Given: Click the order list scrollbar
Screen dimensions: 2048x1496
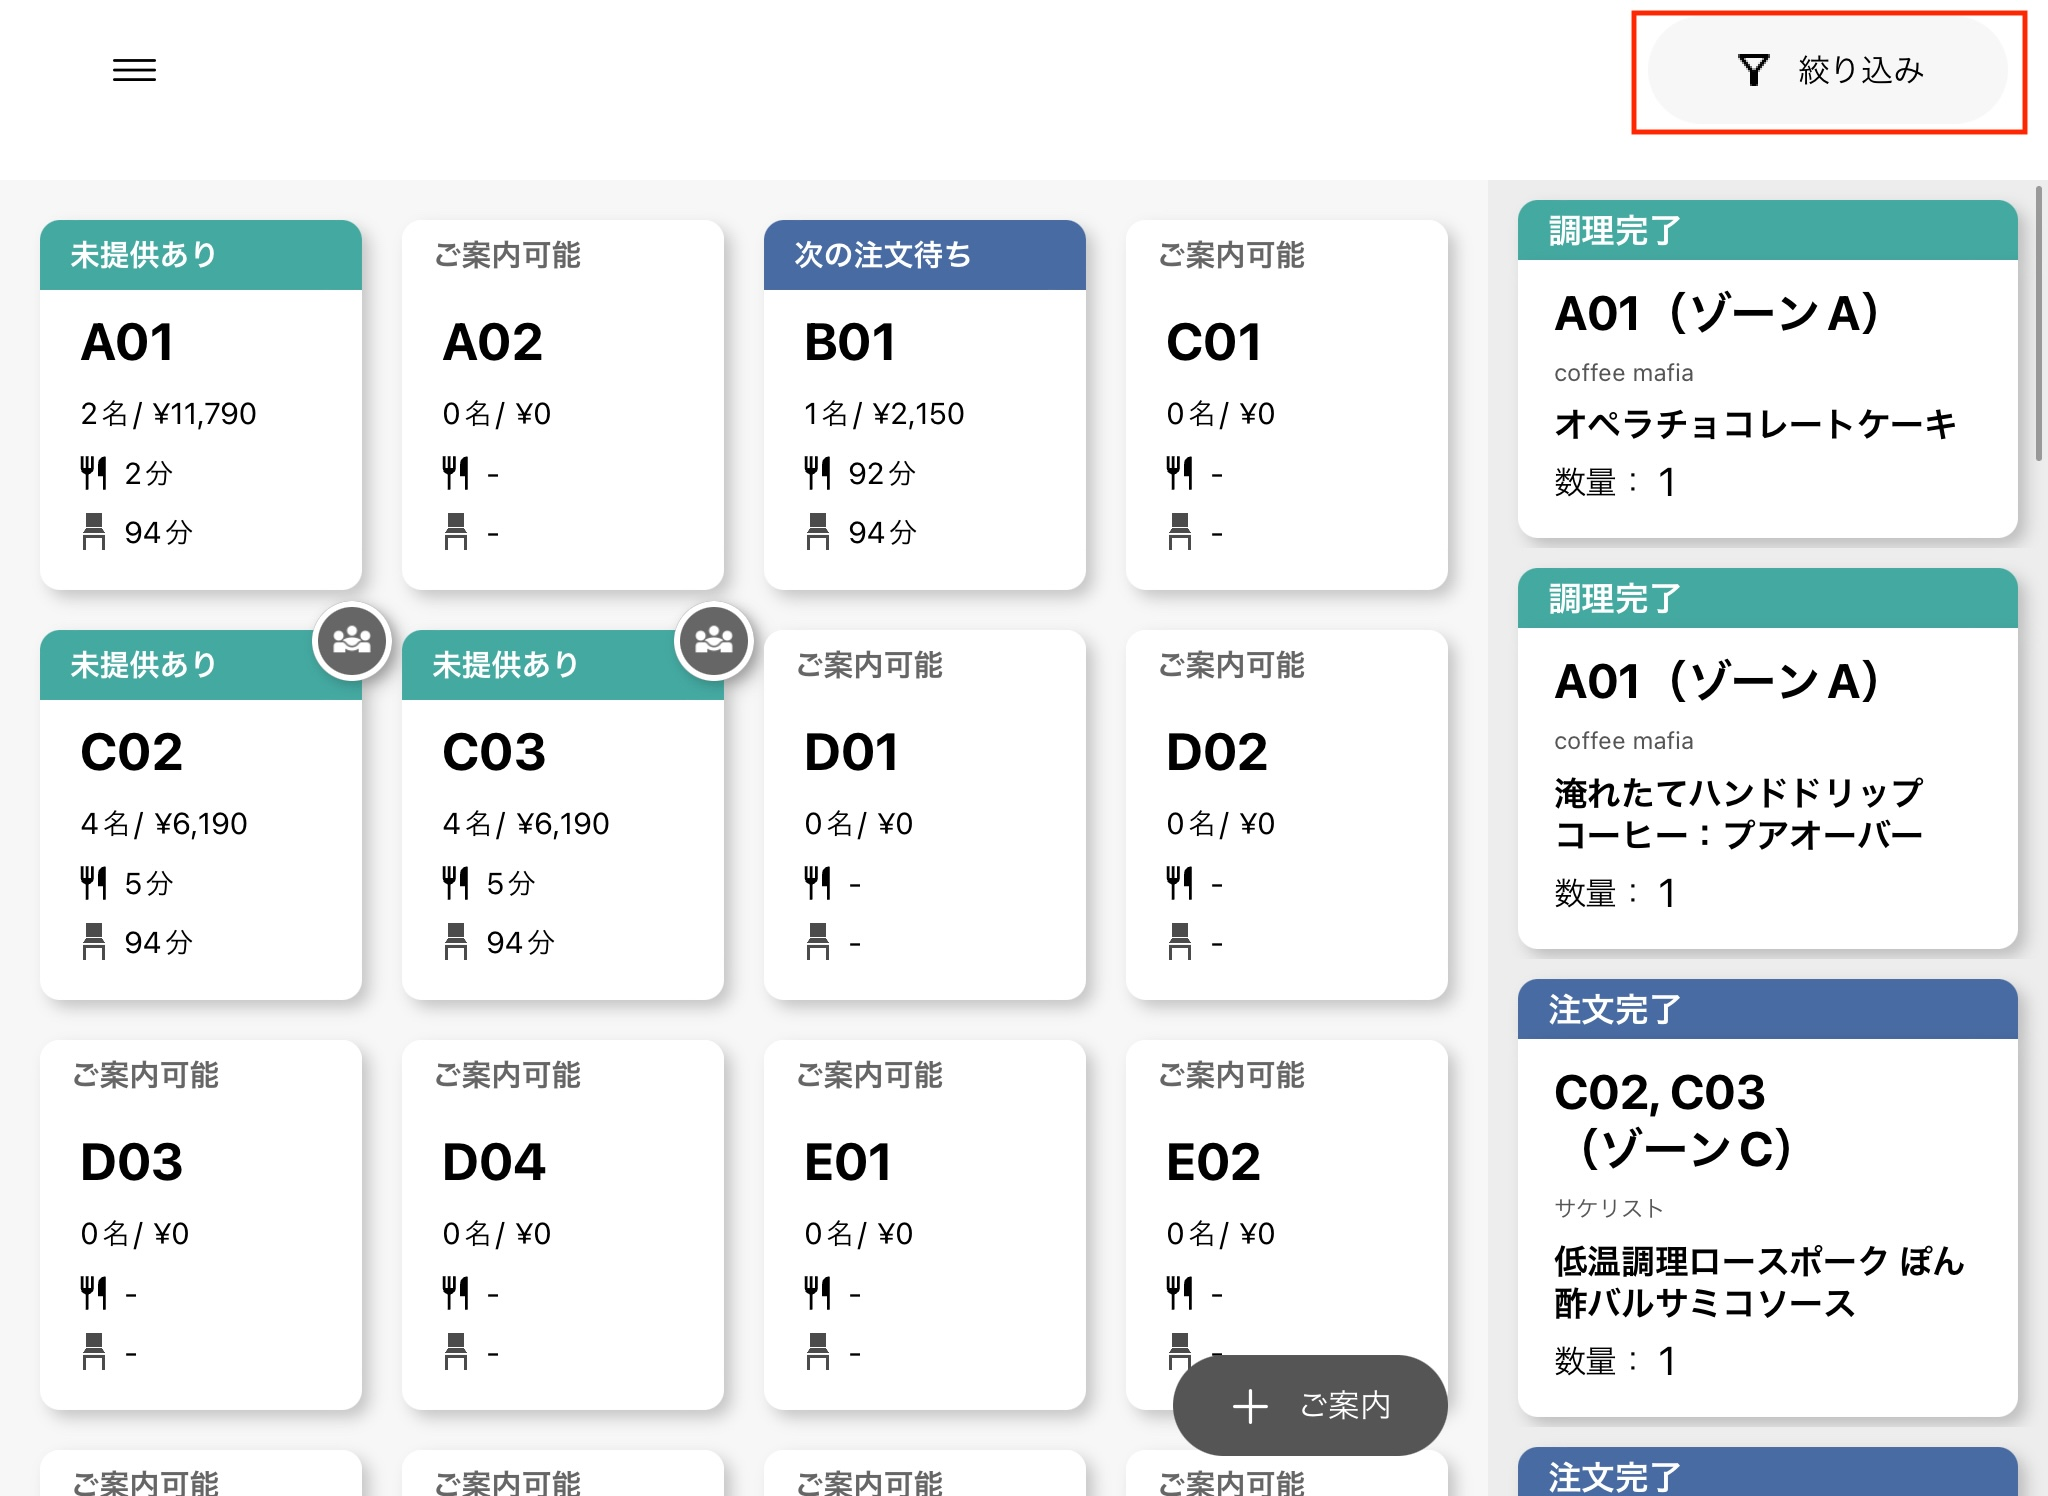Looking at the screenshot, I should point(2039,325).
